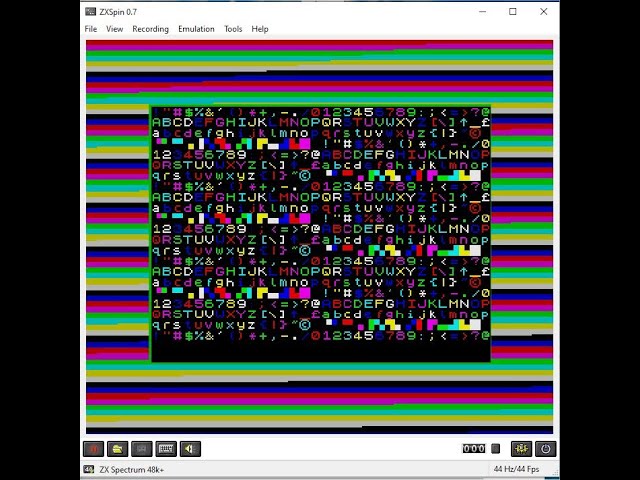Open a file with the folder icon
Screen dimensions: 640x480
pos(118,449)
